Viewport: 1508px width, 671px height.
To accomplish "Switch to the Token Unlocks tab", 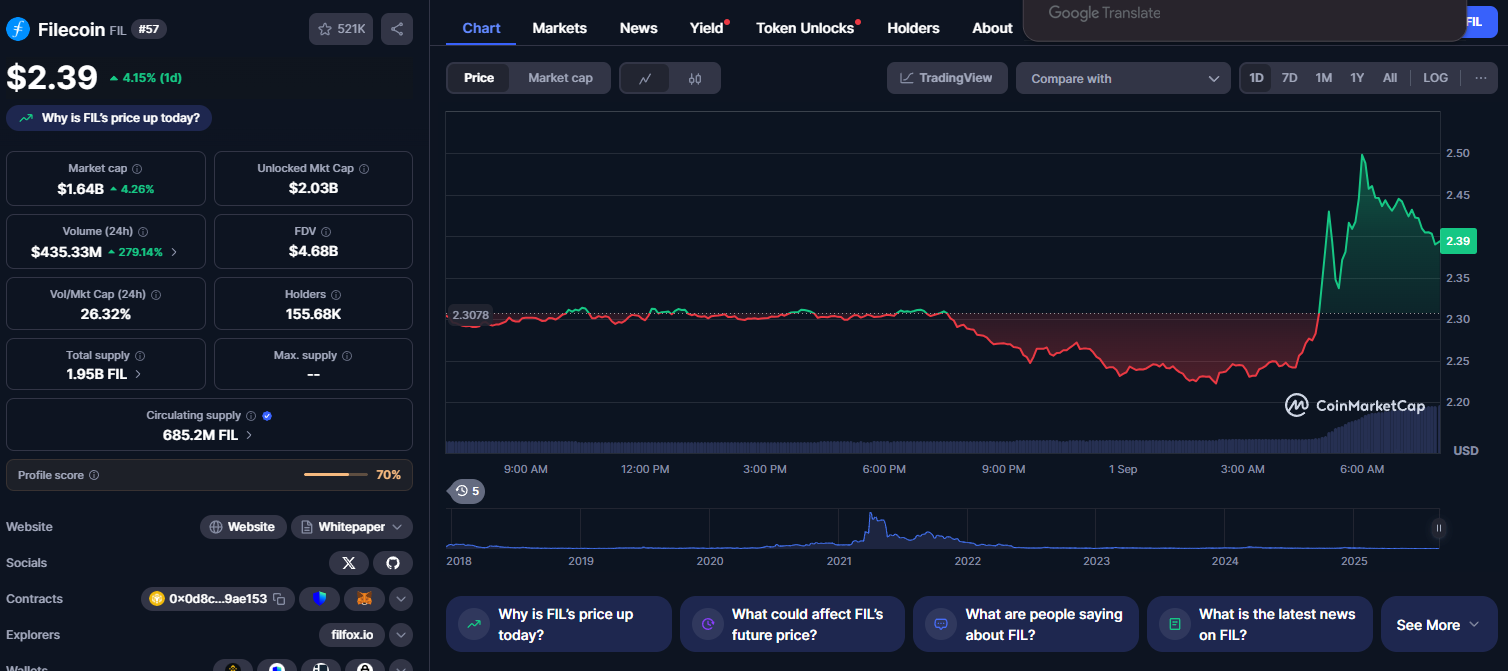I will (x=805, y=28).
